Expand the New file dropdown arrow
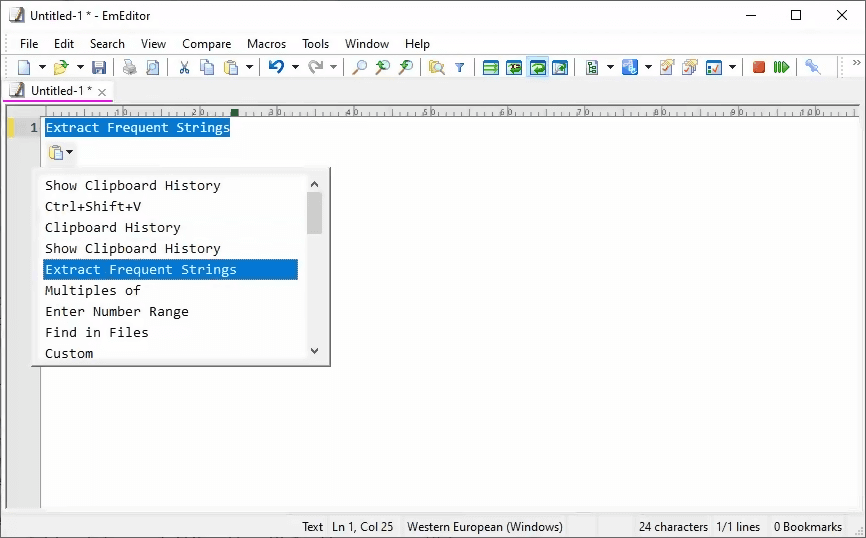This screenshot has width=866, height=538. [x=42, y=67]
